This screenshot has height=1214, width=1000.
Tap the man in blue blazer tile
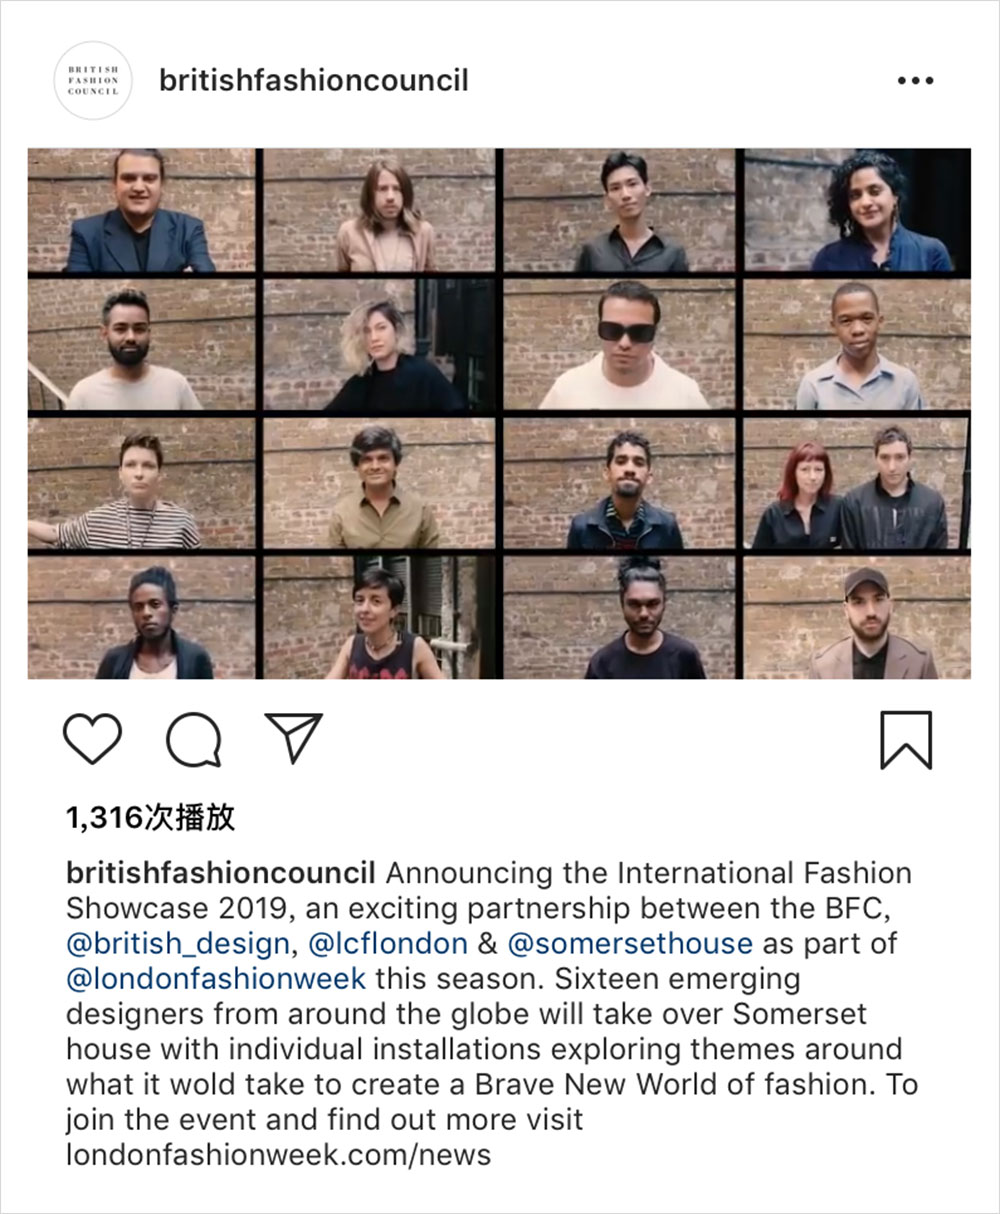coord(141,211)
